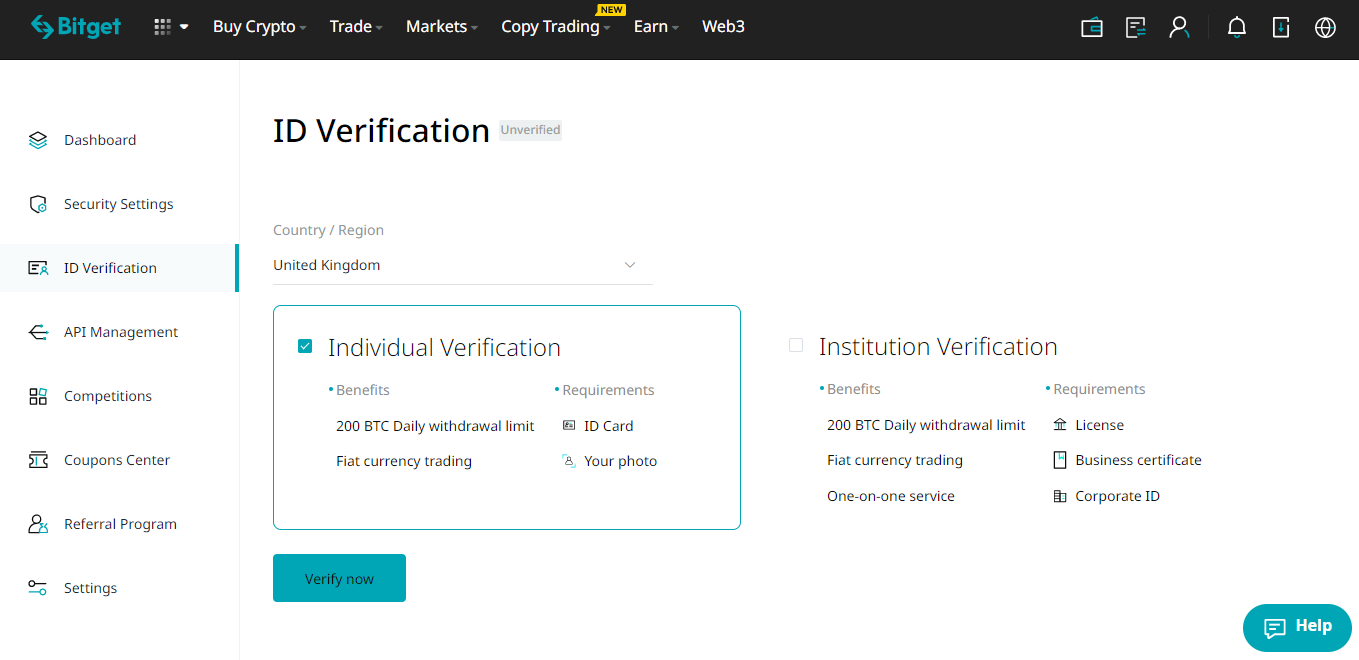
Task: Open Competitions in the sidebar
Action: (x=119, y=396)
